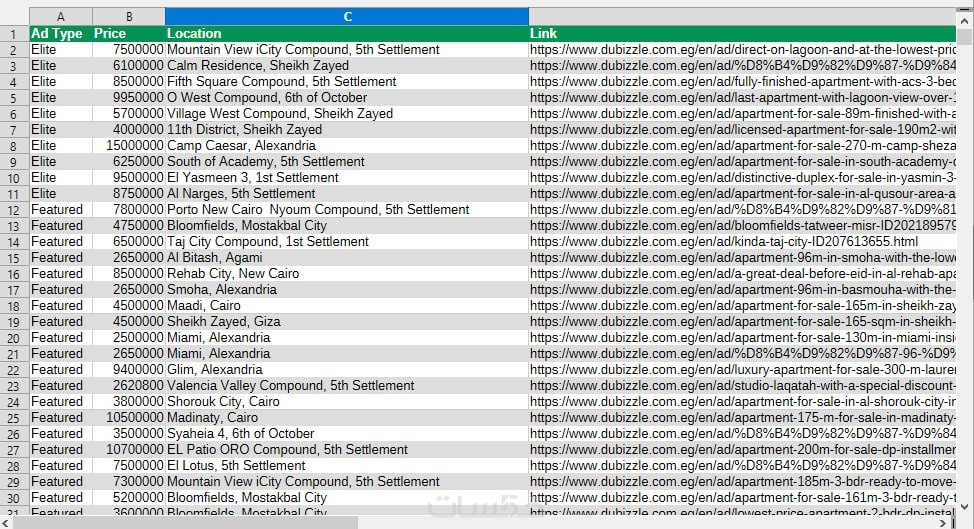This screenshot has width=974, height=529.
Task: Click price cell 10700000
Action: (x=129, y=450)
